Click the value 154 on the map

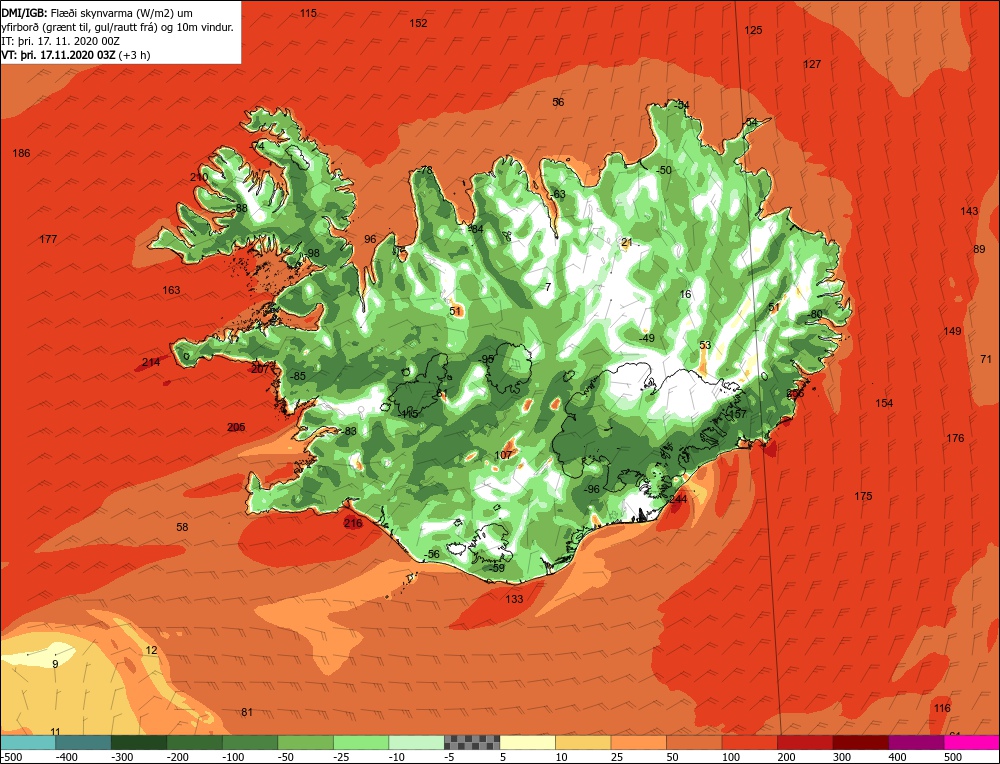click(x=884, y=403)
